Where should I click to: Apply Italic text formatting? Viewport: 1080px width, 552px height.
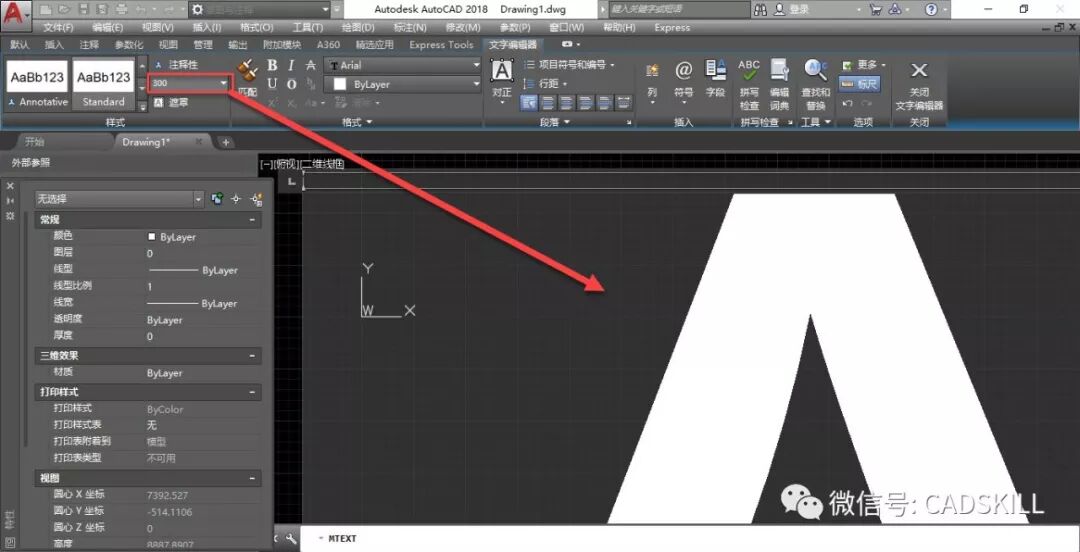click(x=291, y=65)
